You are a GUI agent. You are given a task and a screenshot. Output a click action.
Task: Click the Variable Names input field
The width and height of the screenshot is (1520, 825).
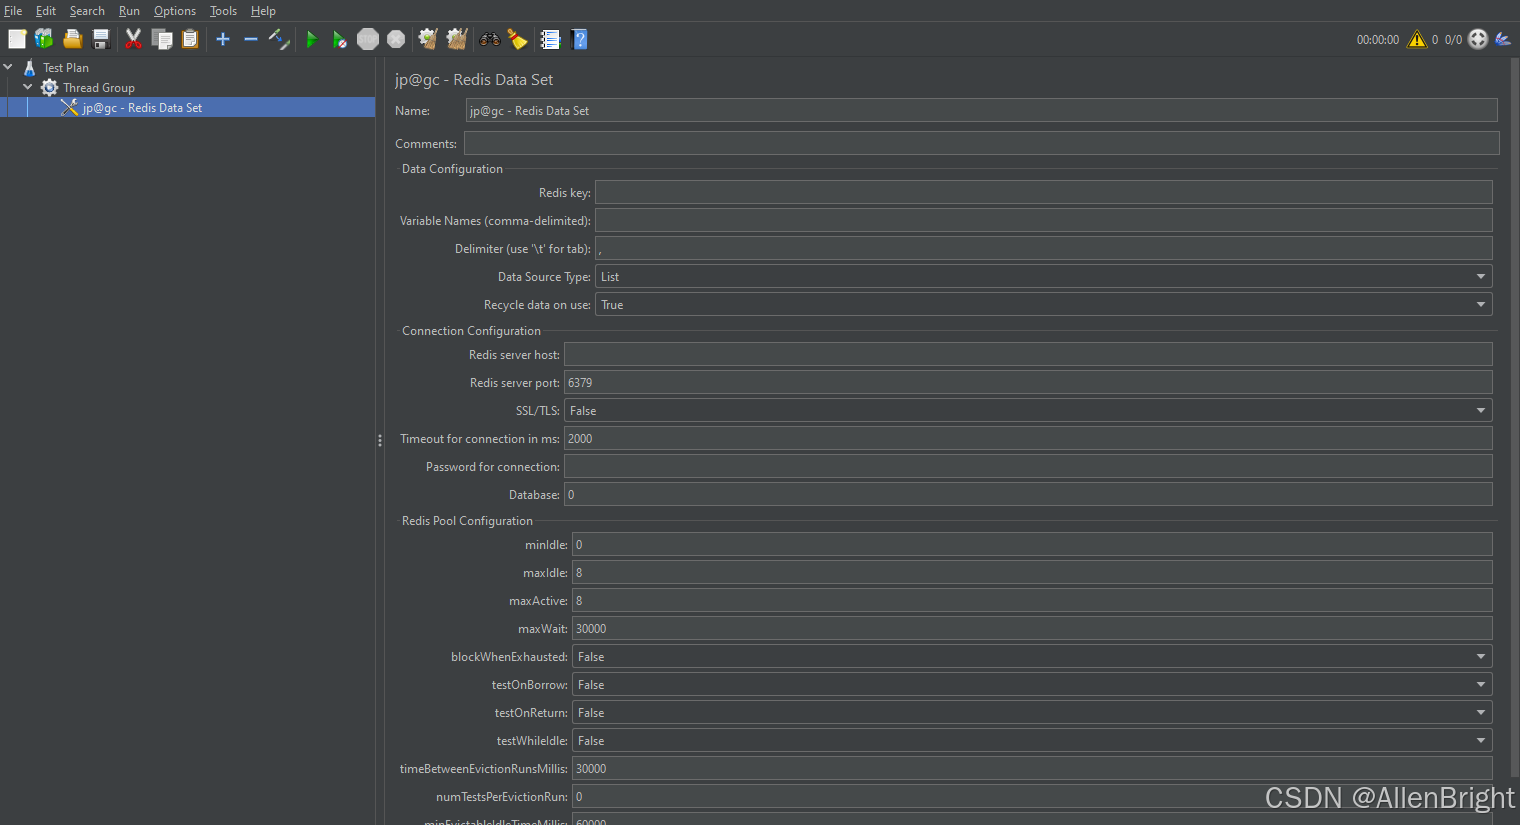pyautogui.click(x=1044, y=221)
